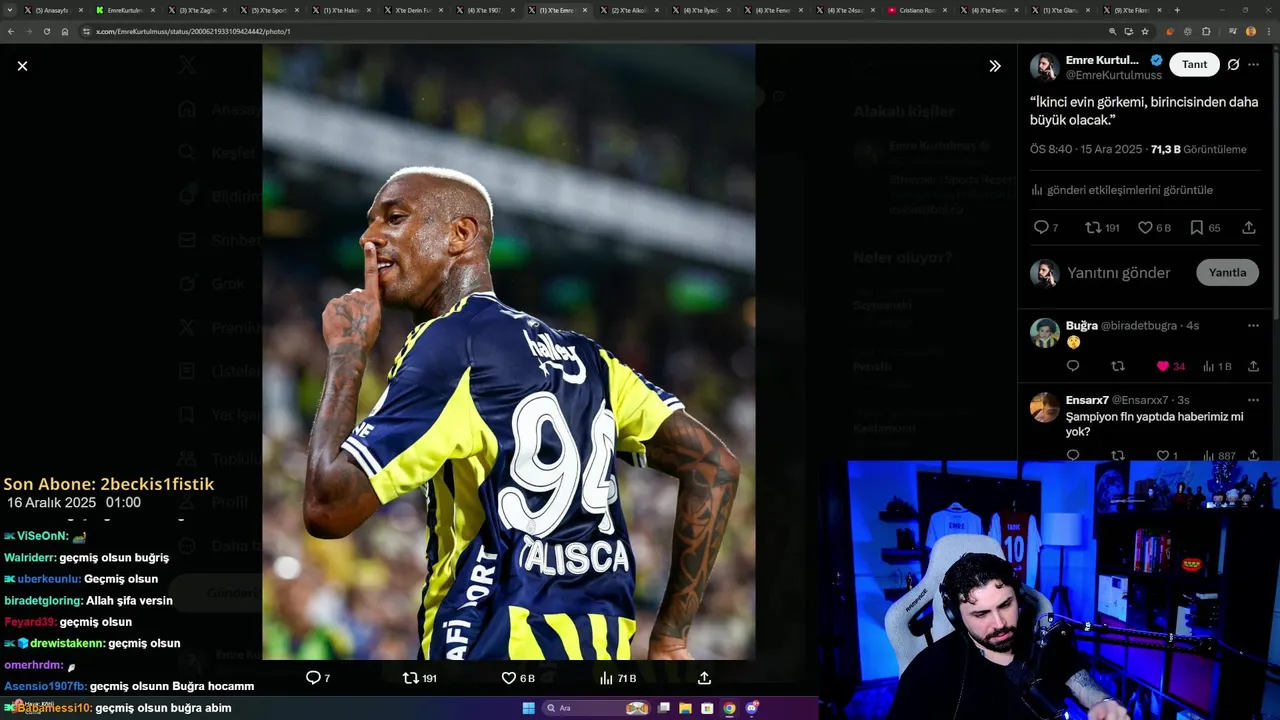Open Ensarx7's profile avatar
Image resolution: width=1280 pixels, height=720 pixels.
pos(1045,407)
